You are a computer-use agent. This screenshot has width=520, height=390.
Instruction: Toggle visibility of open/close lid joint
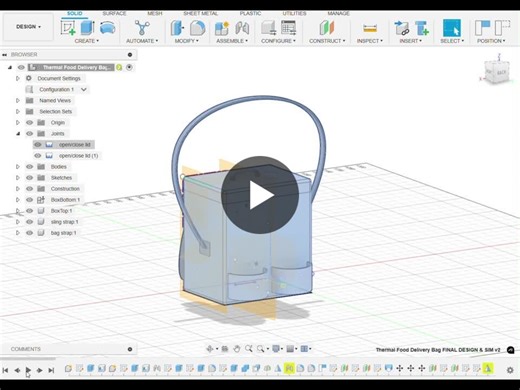coord(38,145)
